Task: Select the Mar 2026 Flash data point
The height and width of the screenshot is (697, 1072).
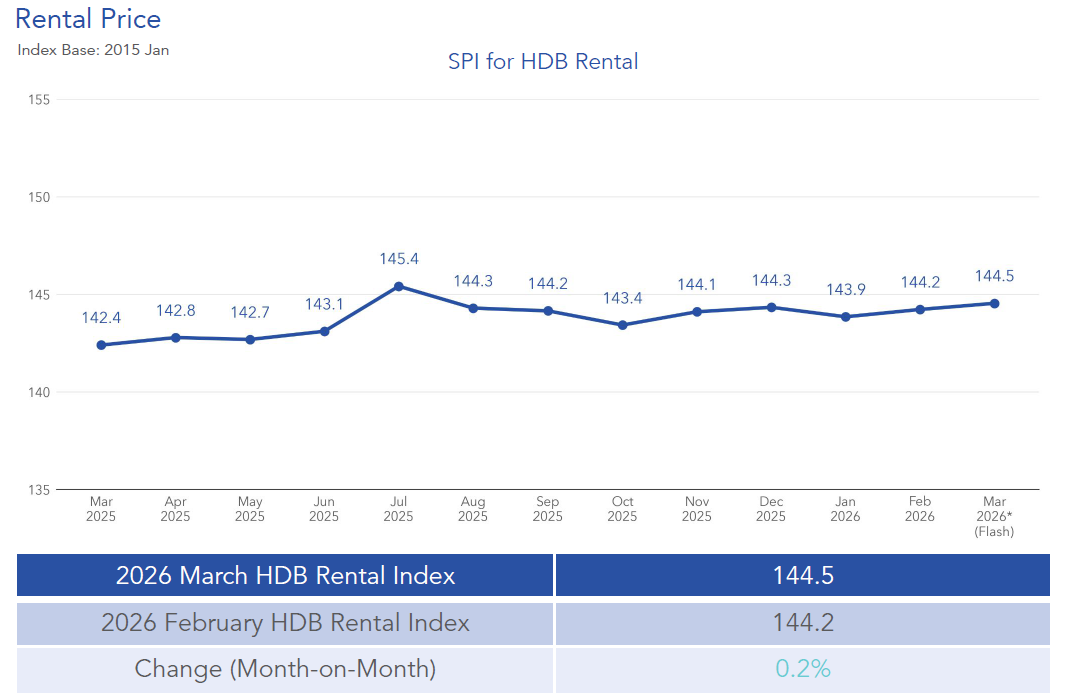Action: [994, 303]
